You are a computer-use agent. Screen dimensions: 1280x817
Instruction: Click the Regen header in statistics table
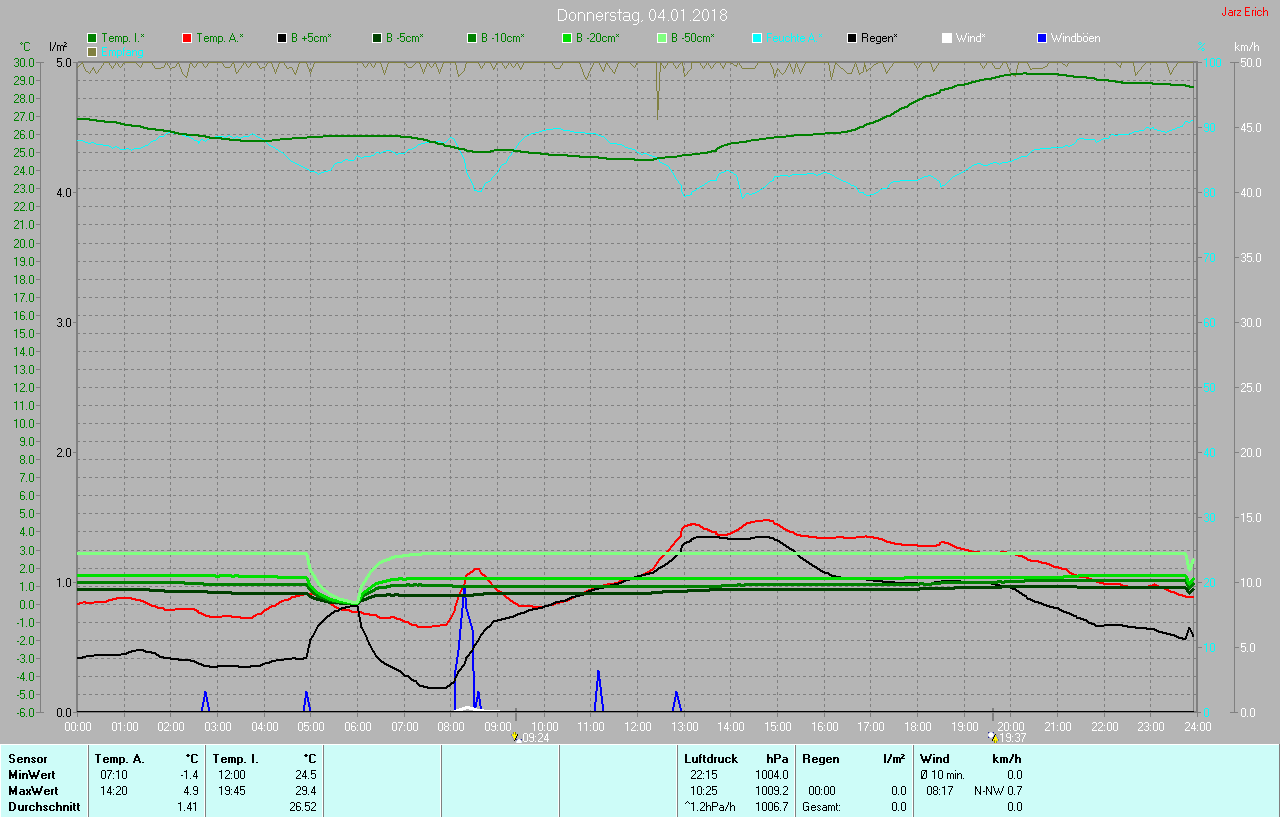(820, 759)
